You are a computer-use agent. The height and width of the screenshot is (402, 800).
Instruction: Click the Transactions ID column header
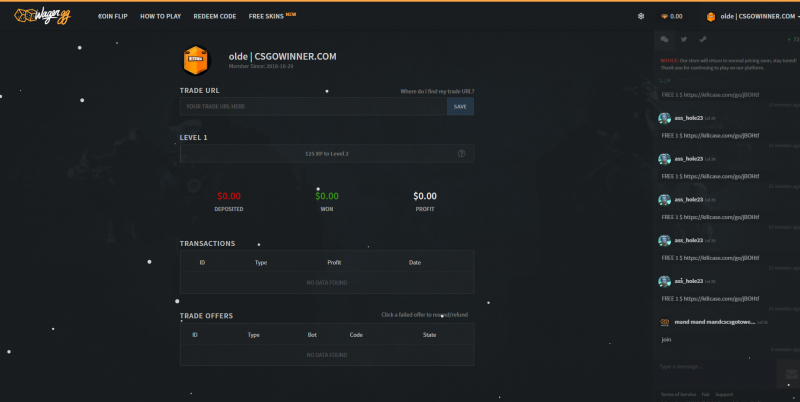click(x=202, y=262)
